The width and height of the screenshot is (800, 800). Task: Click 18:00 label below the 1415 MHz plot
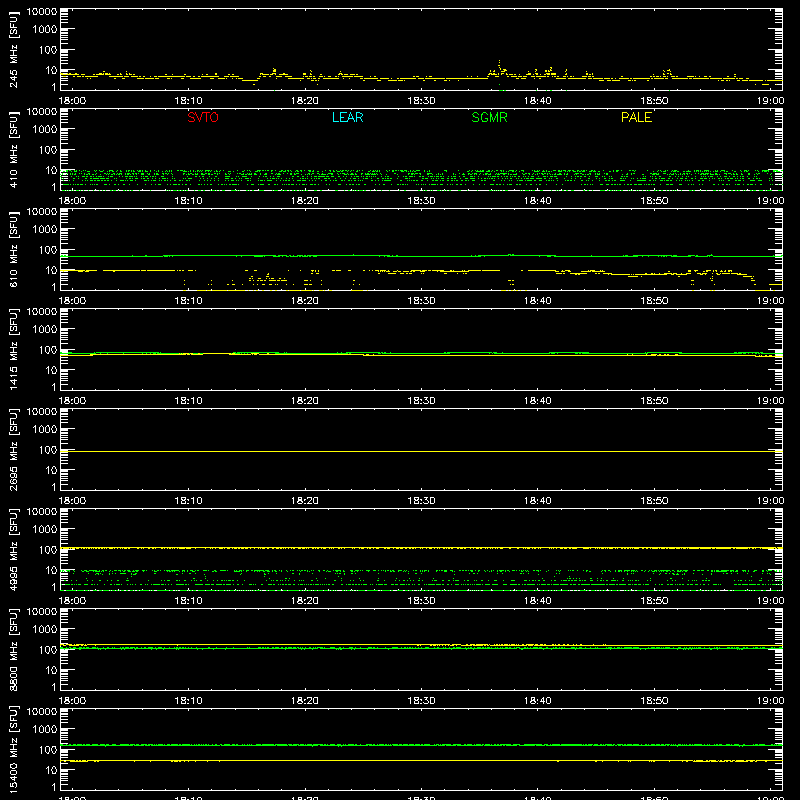coord(72,401)
